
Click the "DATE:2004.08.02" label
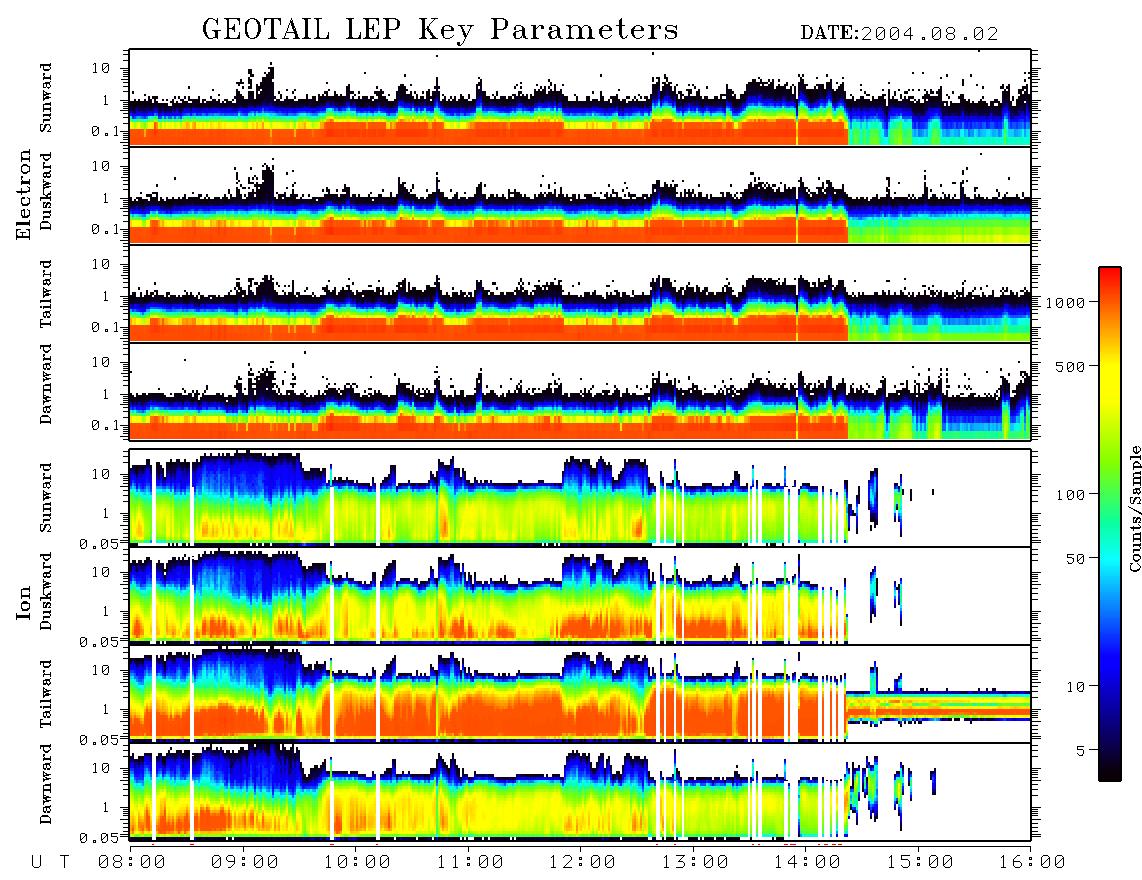(x=899, y=33)
